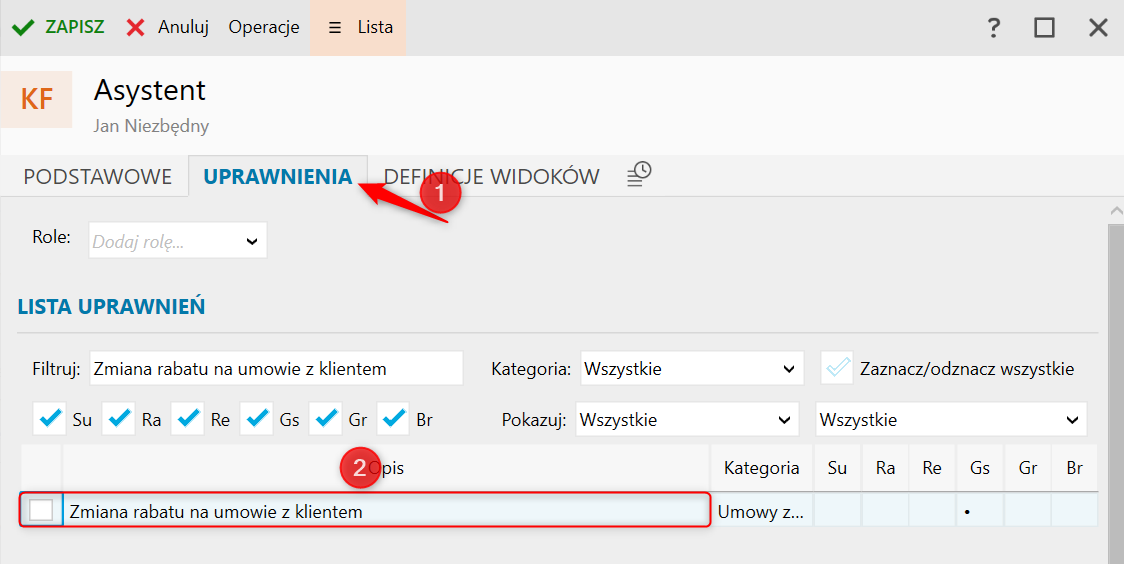Check the Zmiana rabatu row checkbox
Image resolution: width=1124 pixels, height=564 pixels.
[41, 510]
